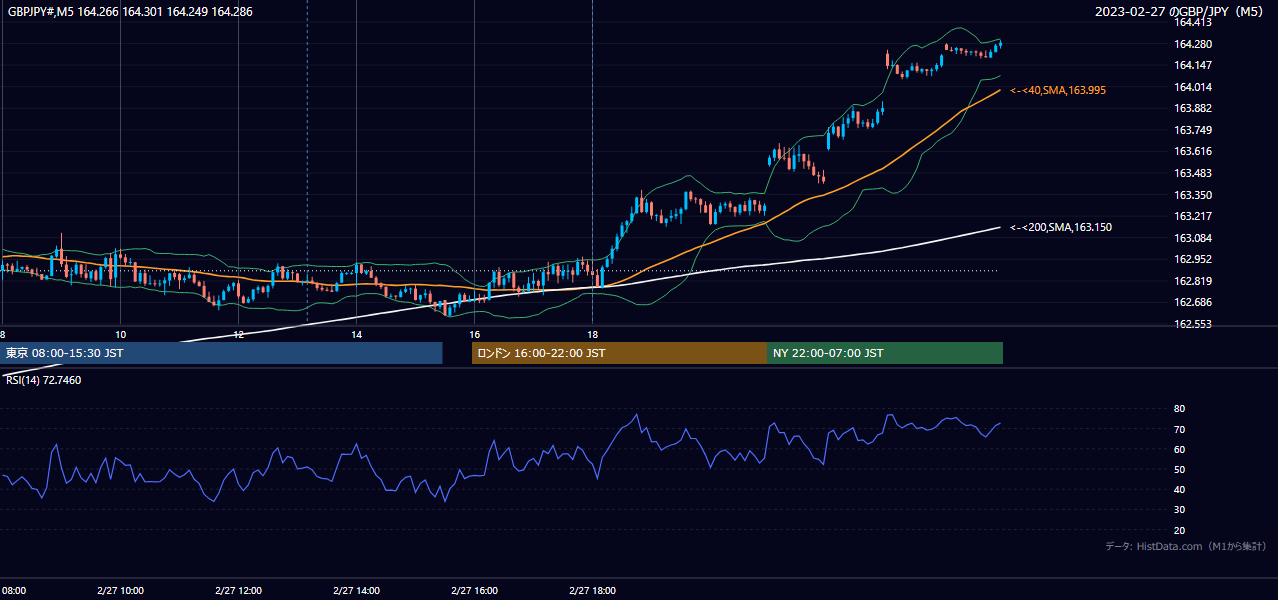Click RSI scale value 60
Viewport: 1278px width, 600px height.
point(1179,449)
